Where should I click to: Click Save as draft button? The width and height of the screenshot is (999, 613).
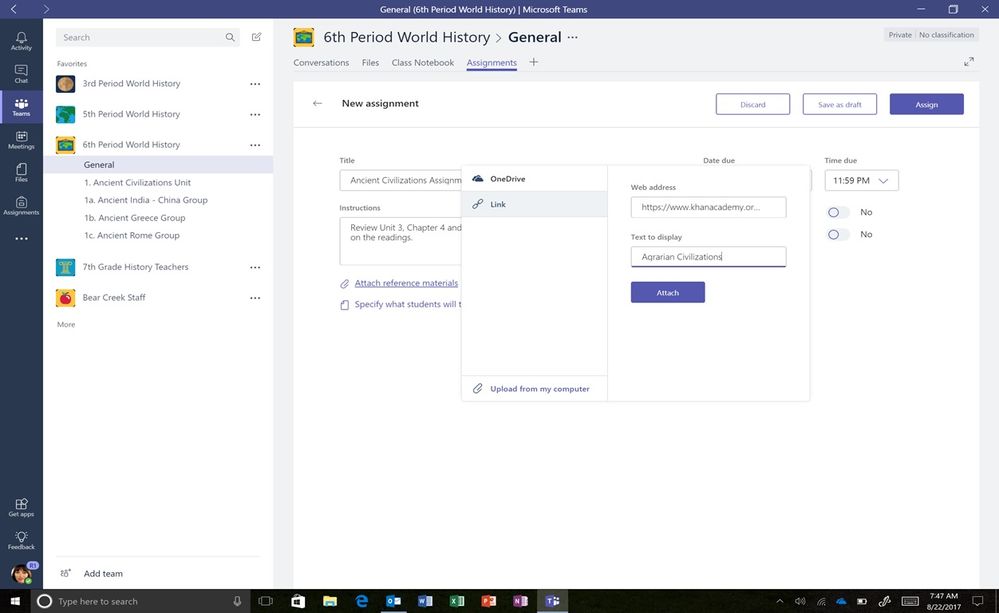pos(840,105)
